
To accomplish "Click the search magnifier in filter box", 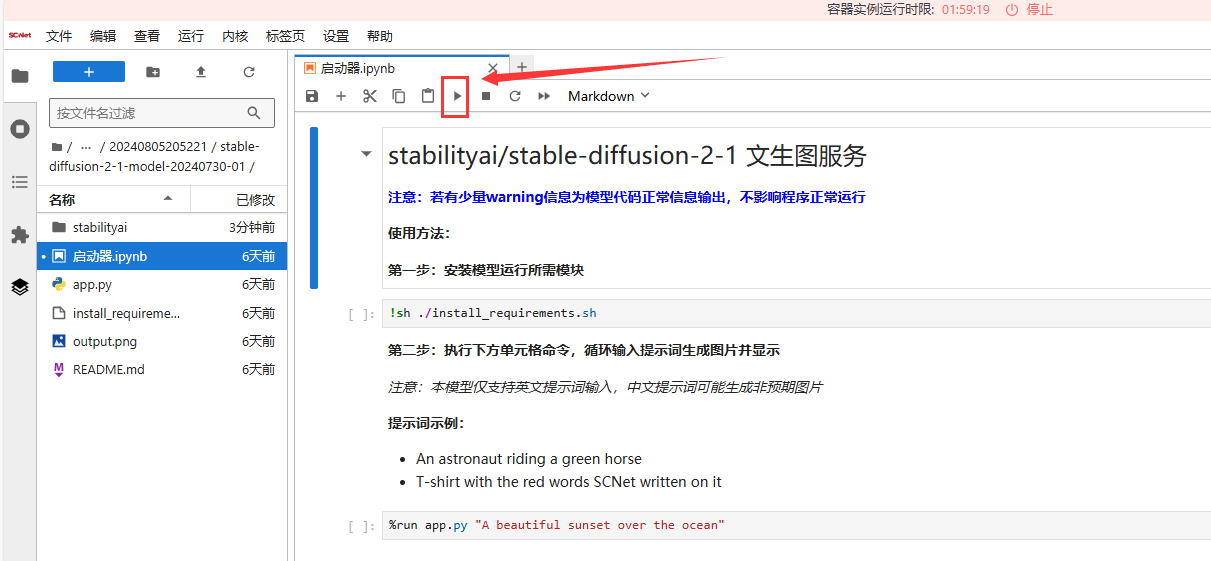I will (x=254, y=113).
